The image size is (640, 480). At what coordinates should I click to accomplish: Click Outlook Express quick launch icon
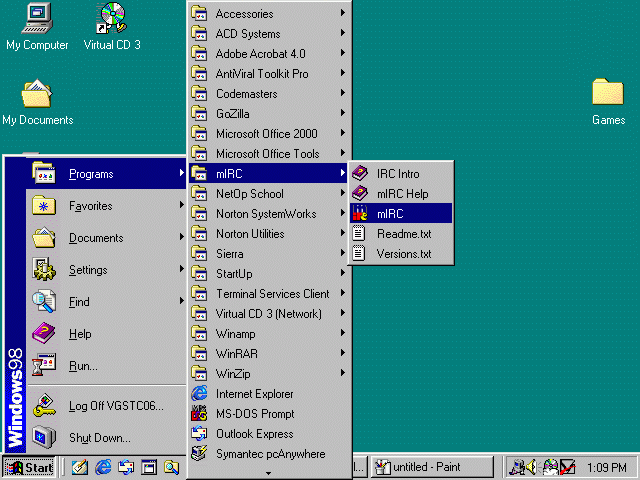point(126,467)
